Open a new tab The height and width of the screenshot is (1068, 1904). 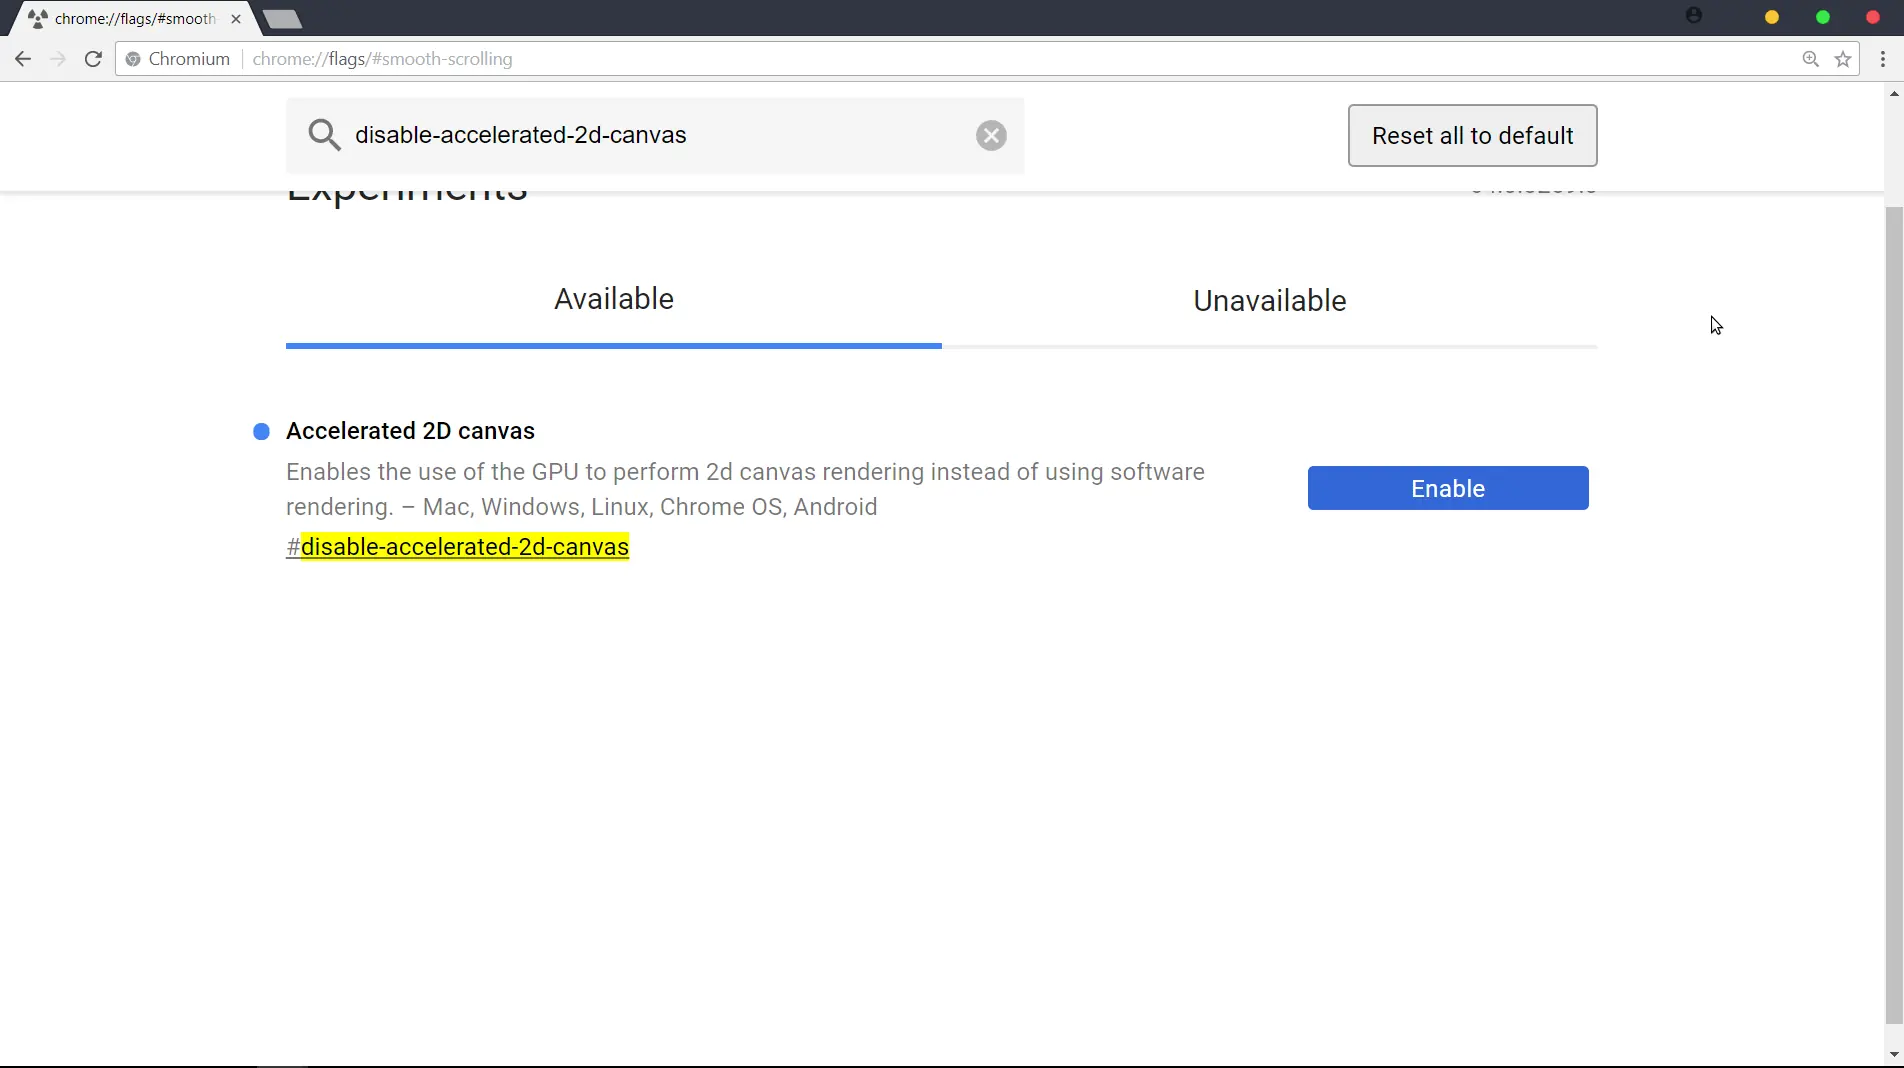point(282,19)
